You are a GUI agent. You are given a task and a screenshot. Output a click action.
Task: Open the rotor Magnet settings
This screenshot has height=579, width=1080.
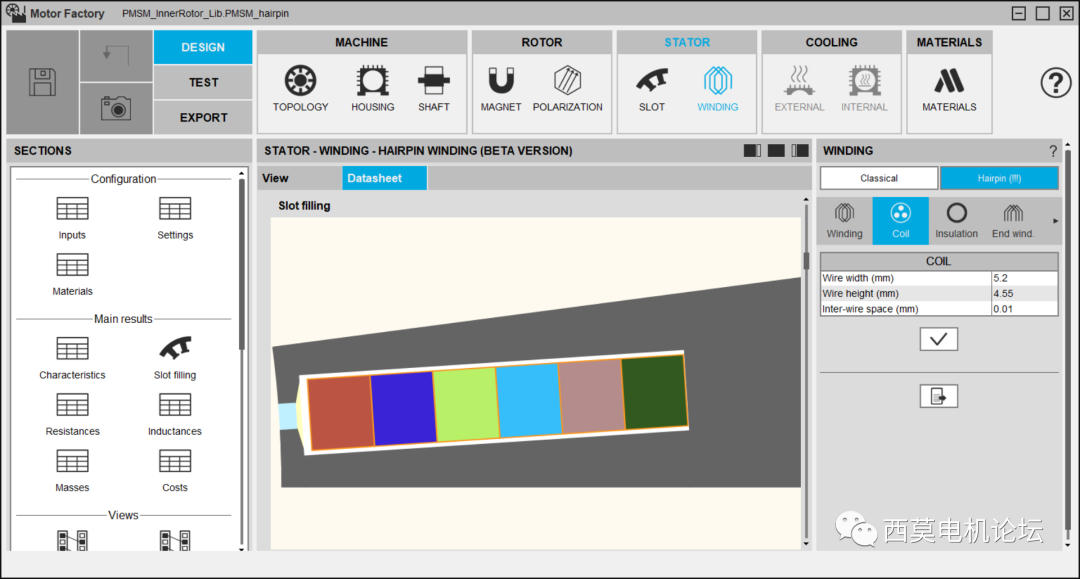[x=501, y=89]
